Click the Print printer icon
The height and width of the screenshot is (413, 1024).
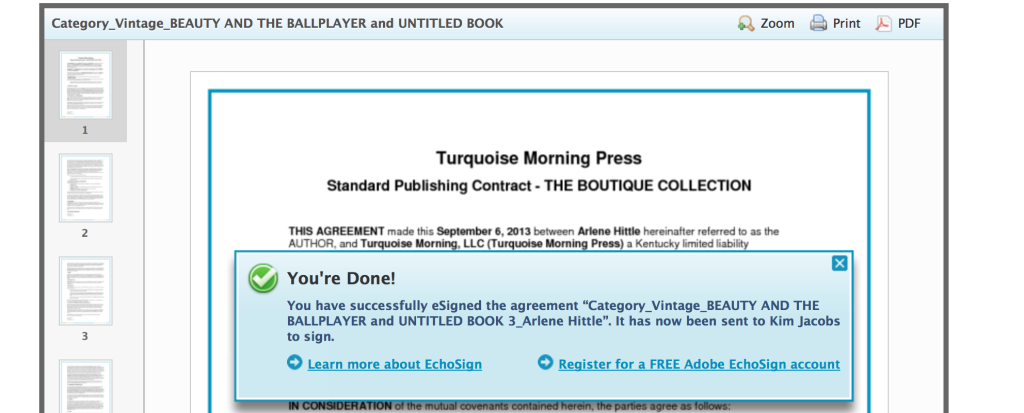coord(818,24)
